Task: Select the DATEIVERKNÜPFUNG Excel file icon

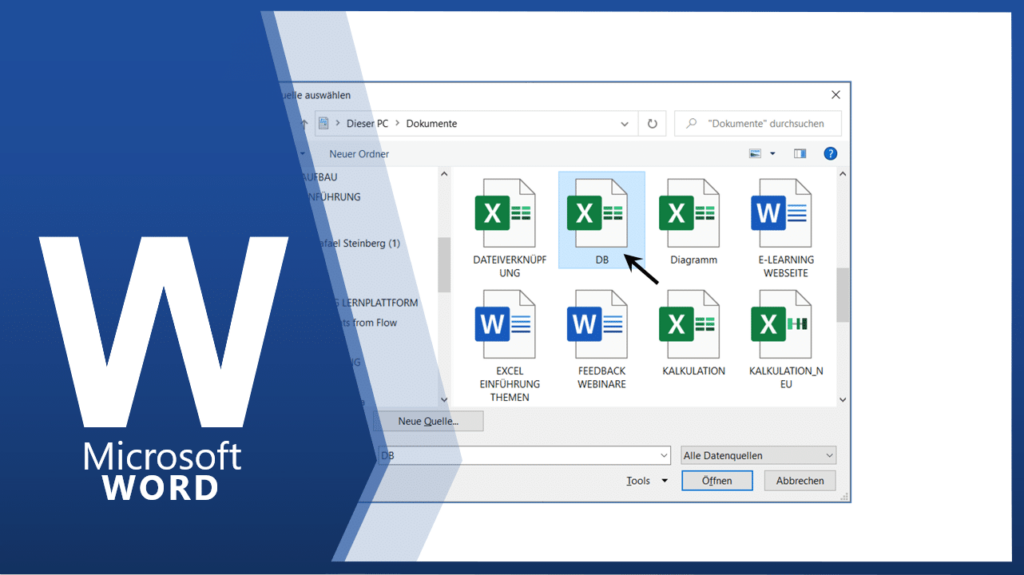Action: [x=505, y=214]
